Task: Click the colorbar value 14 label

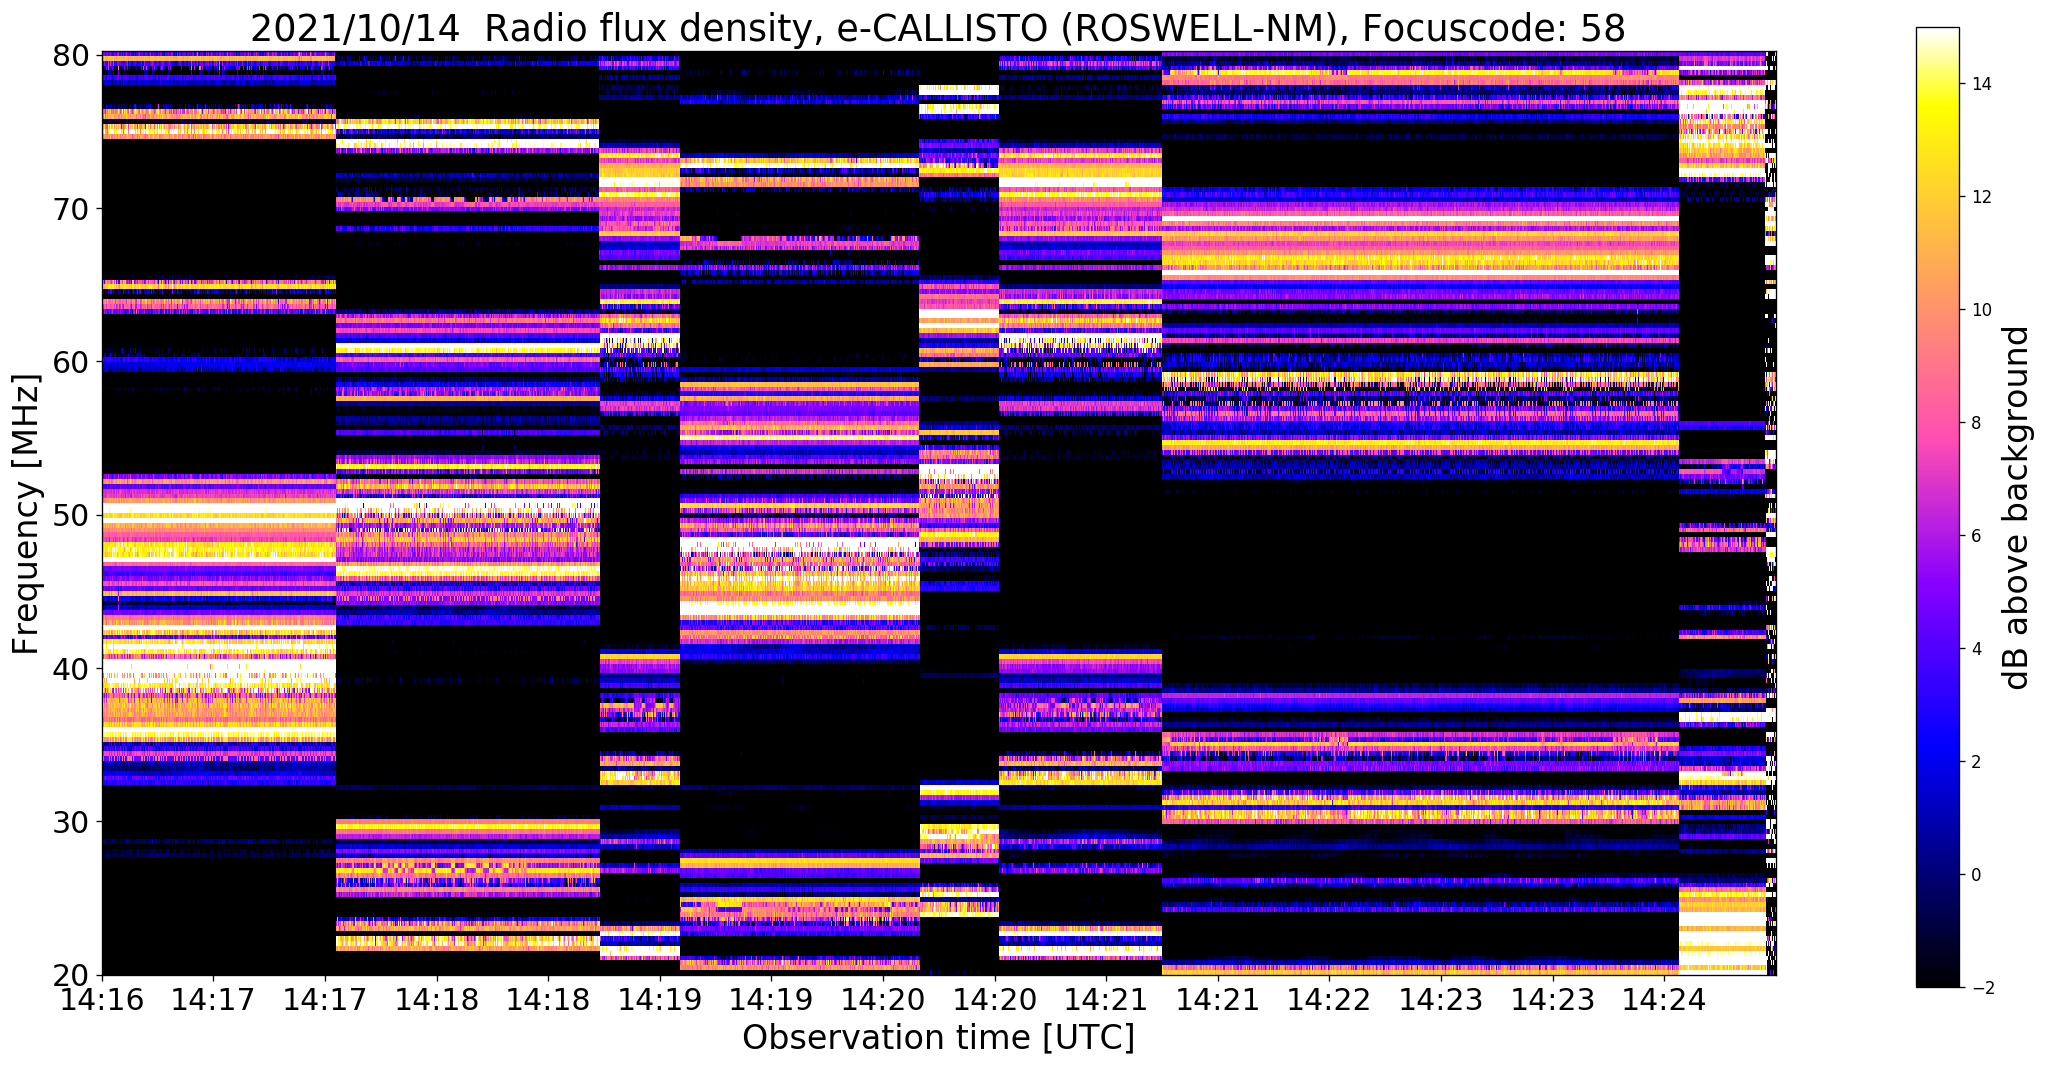Action: tap(1980, 84)
